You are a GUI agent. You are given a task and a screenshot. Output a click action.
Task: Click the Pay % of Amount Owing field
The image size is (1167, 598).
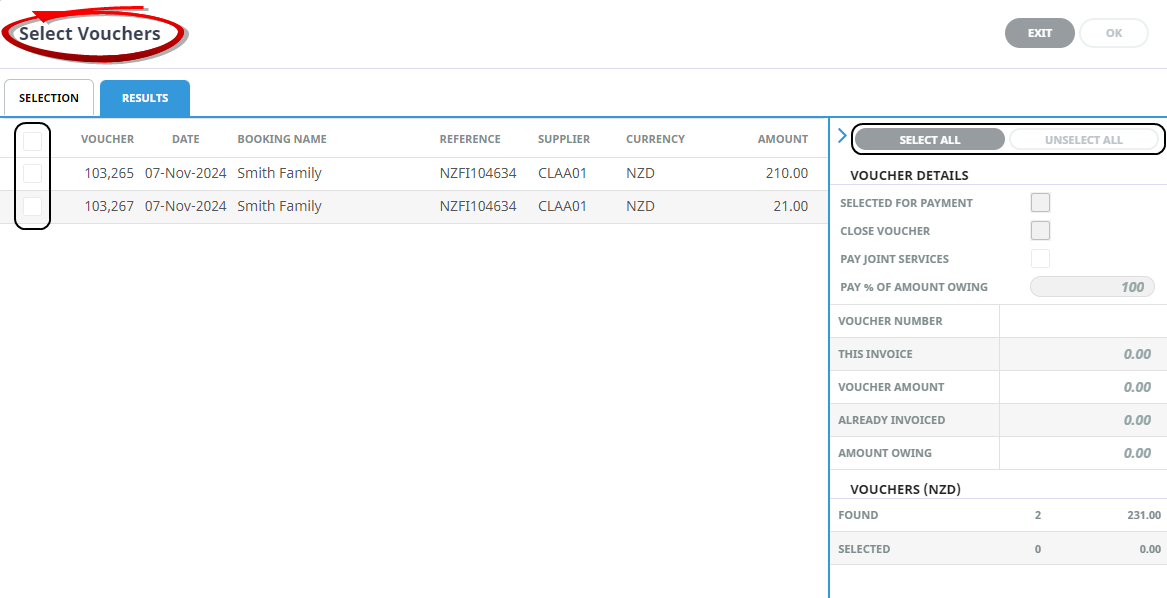pyautogui.click(x=1092, y=287)
